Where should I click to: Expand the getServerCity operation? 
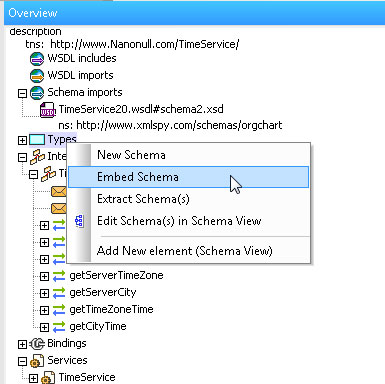(x=44, y=293)
